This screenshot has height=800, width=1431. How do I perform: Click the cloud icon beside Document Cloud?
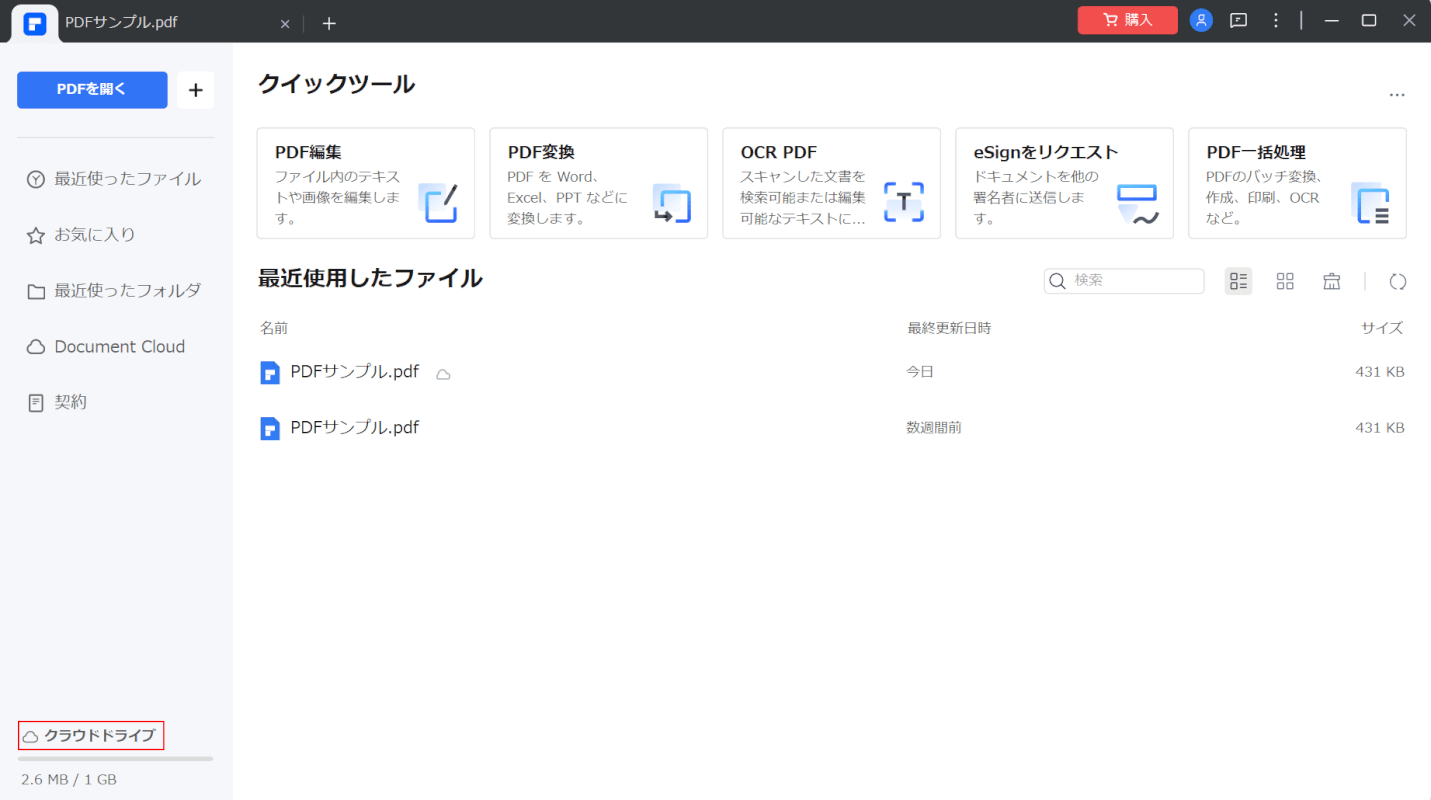(36, 347)
